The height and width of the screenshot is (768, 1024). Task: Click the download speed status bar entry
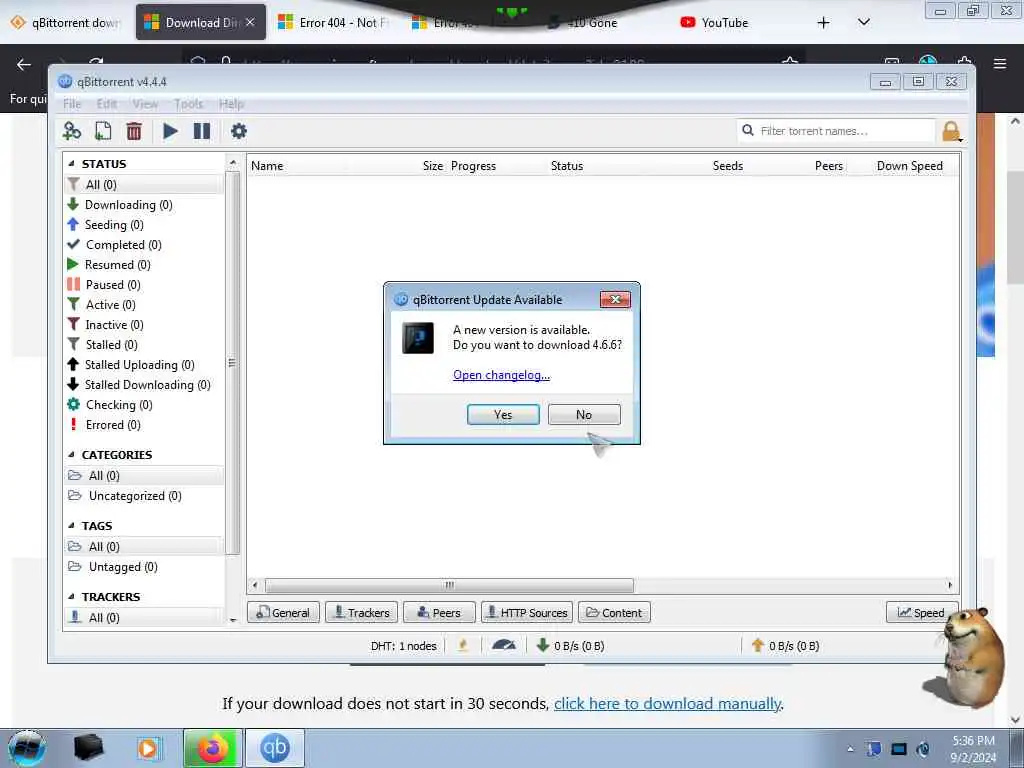[x=570, y=646]
